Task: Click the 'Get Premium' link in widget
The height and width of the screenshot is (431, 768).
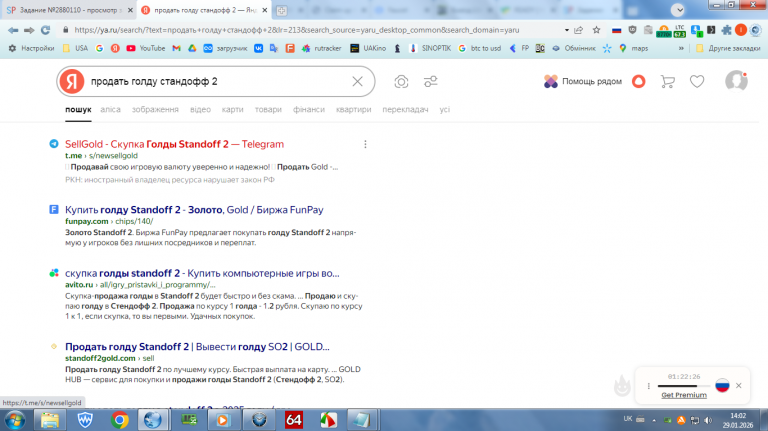Action: pyautogui.click(x=684, y=395)
